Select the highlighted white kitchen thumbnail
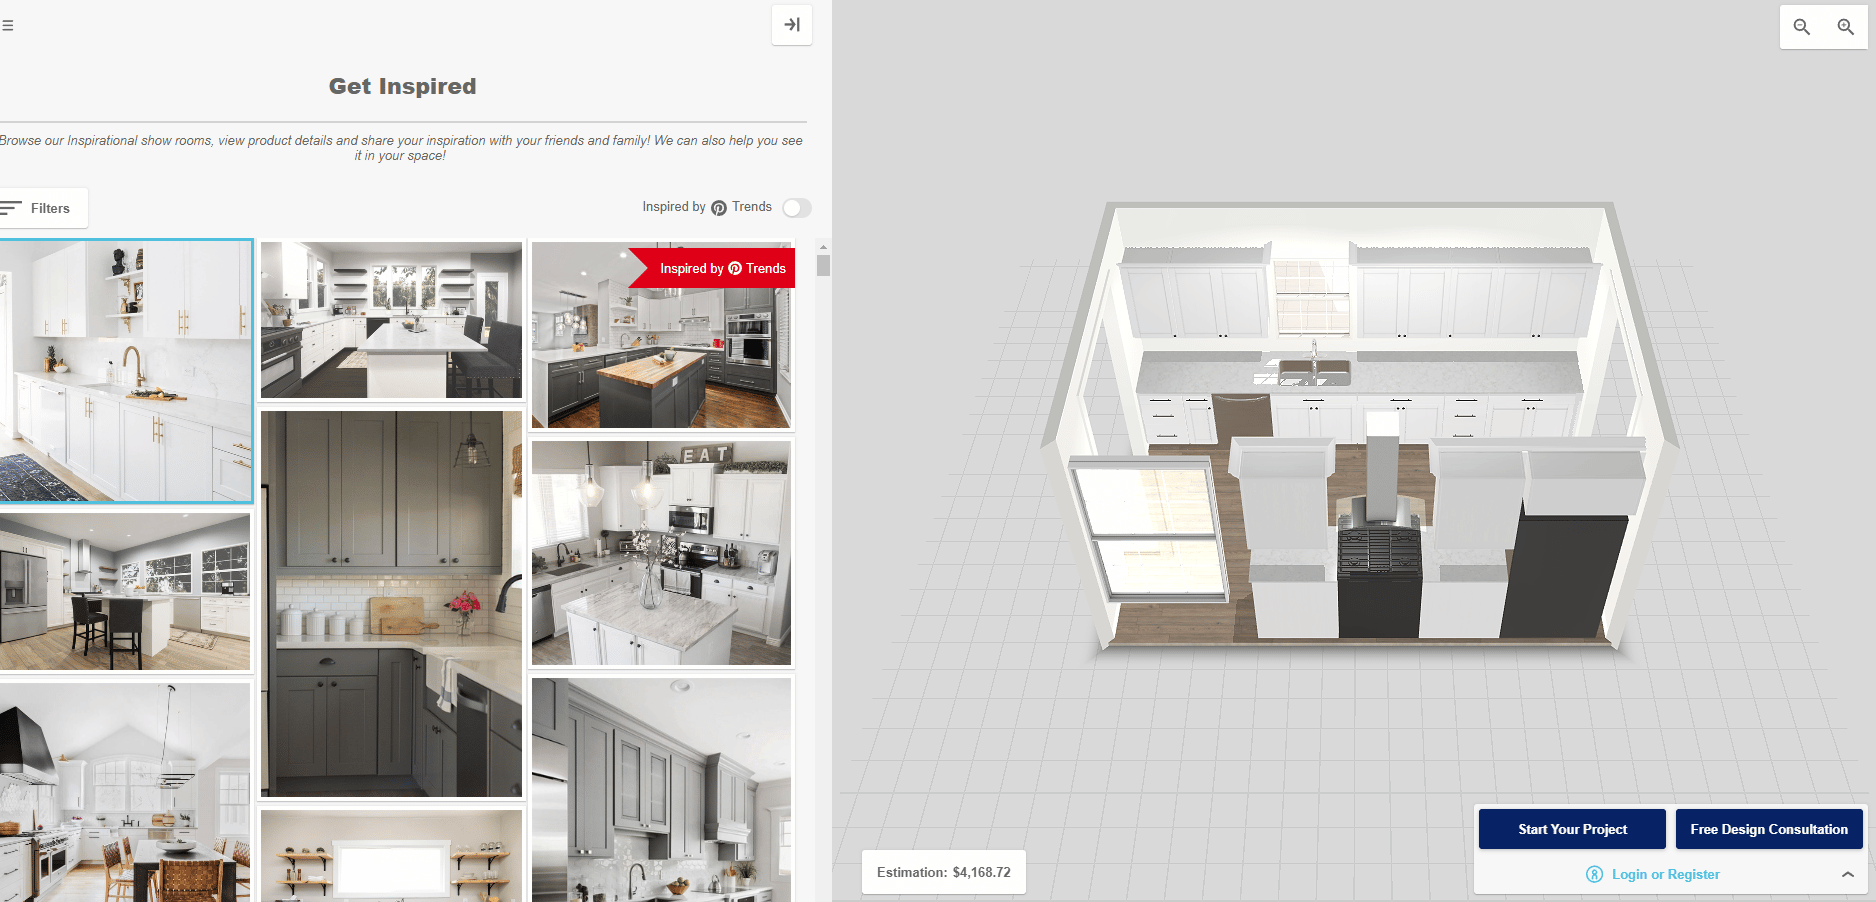This screenshot has height=902, width=1876. [x=125, y=372]
